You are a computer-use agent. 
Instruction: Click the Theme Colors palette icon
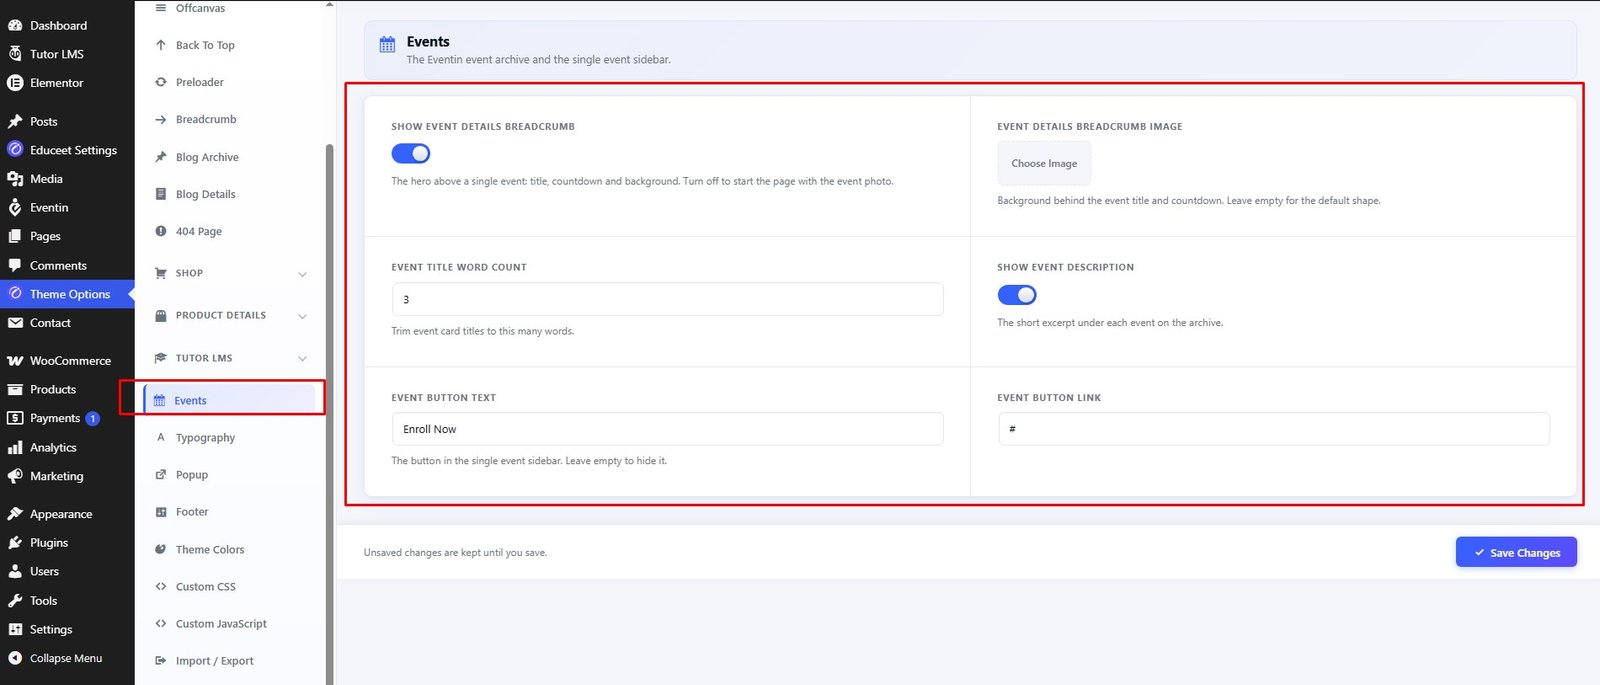(161, 549)
